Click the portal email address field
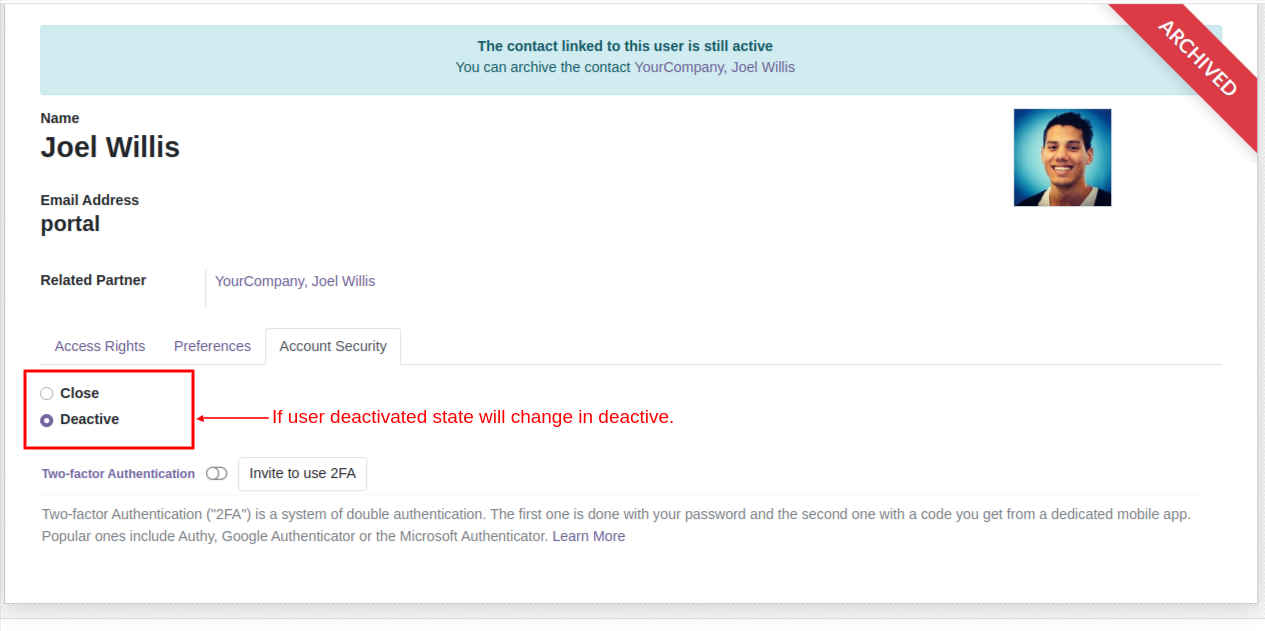The height and width of the screenshot is (631, 1265). click(x=70, y=224)
